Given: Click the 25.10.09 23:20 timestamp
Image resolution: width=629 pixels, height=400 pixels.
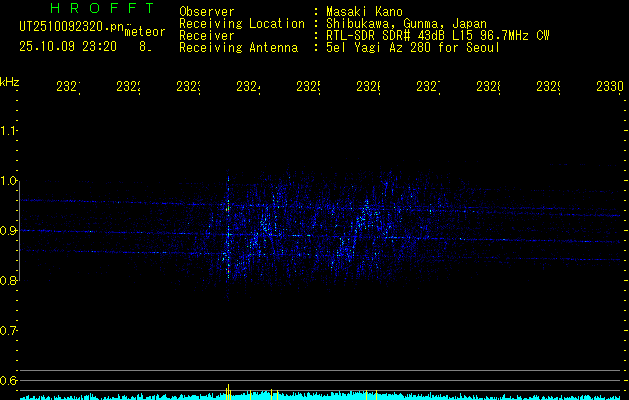Looking at the screenshot, I should pyautogui.click(x=69, y=45).
